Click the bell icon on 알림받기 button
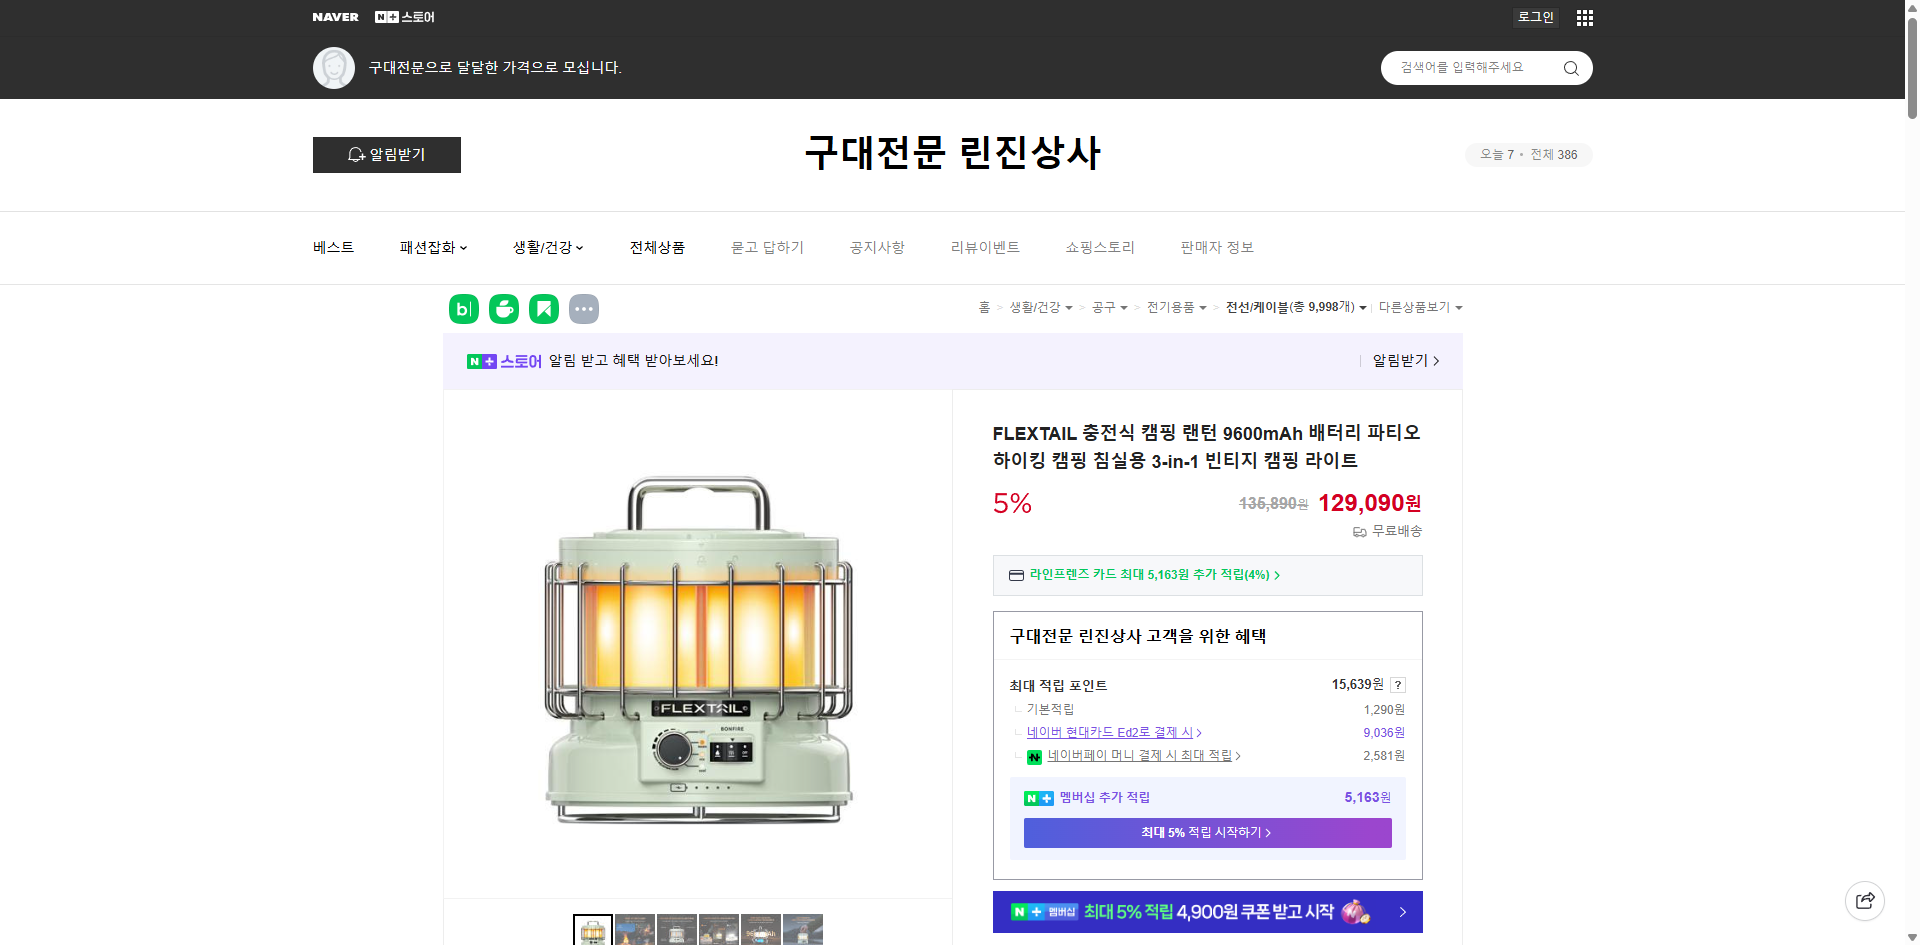The height and width of the screenshot is (945, 1920). pos(356,155)
